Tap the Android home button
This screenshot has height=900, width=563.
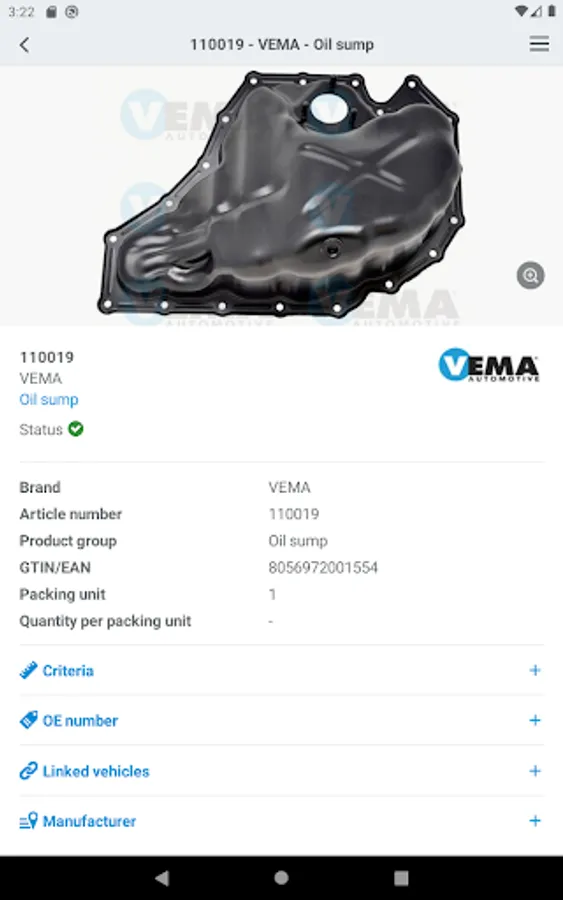281,878
